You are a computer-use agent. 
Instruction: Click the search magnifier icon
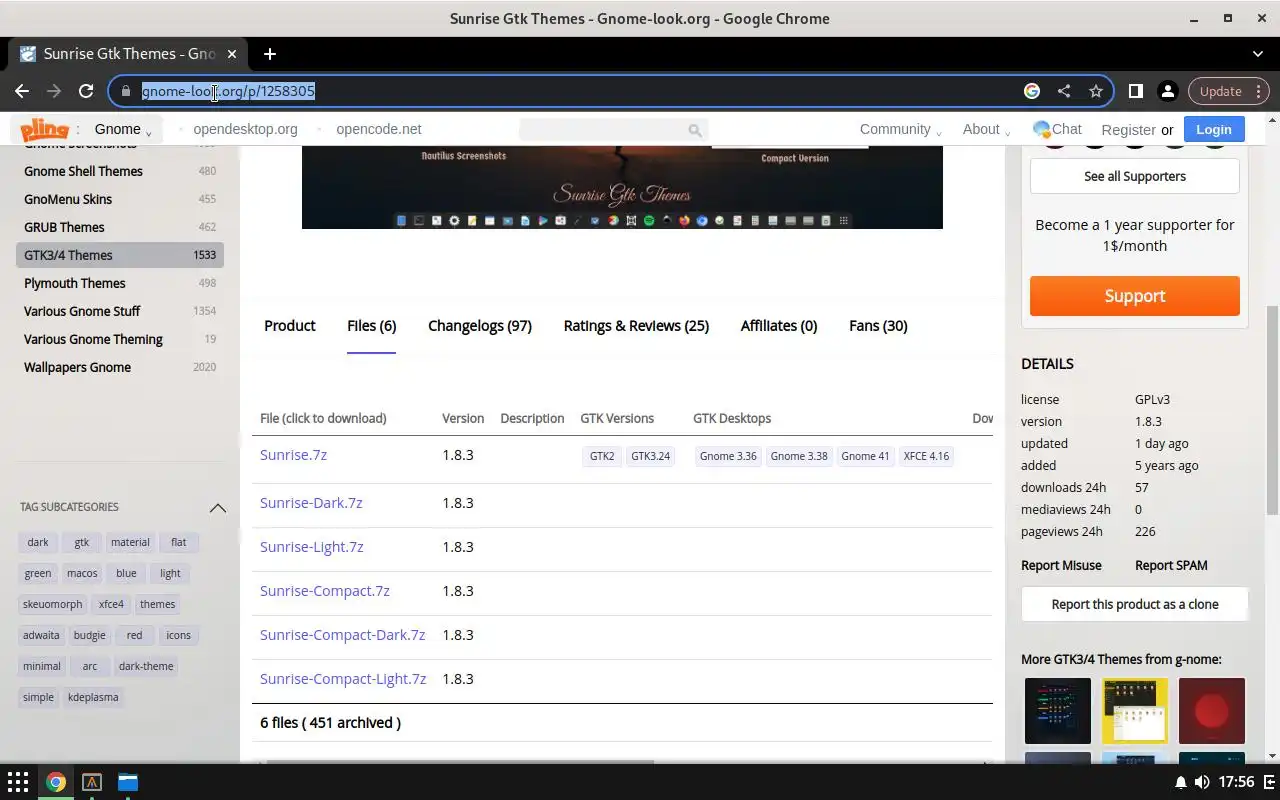click(x=695, y=130)
